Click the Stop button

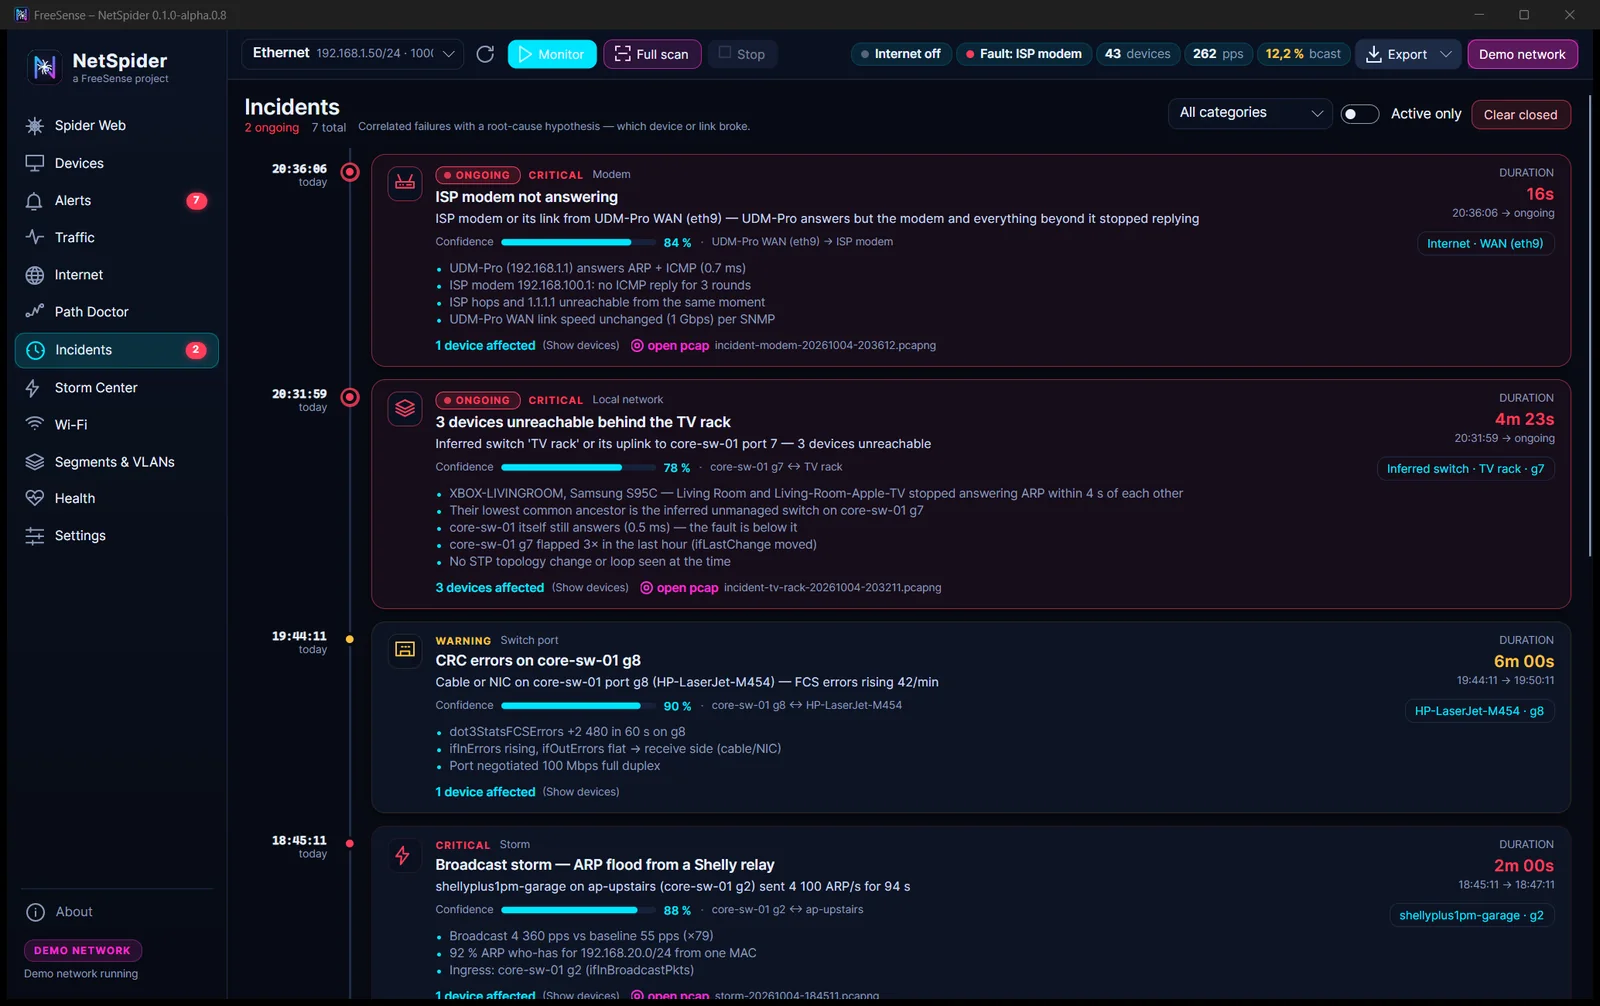coord(742,54)
